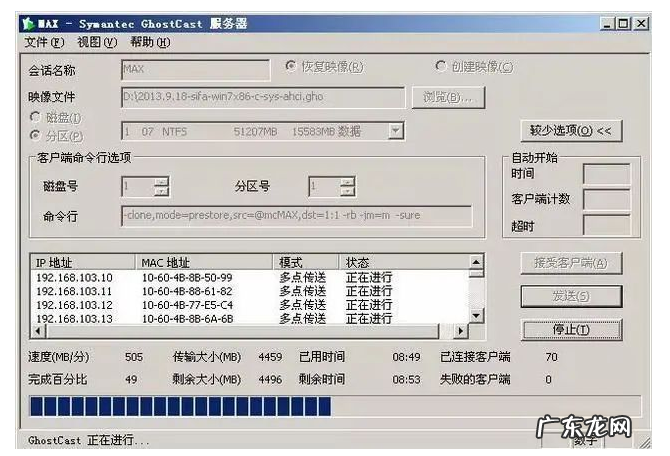Maximize the GhostCast server window

(623, 24)
